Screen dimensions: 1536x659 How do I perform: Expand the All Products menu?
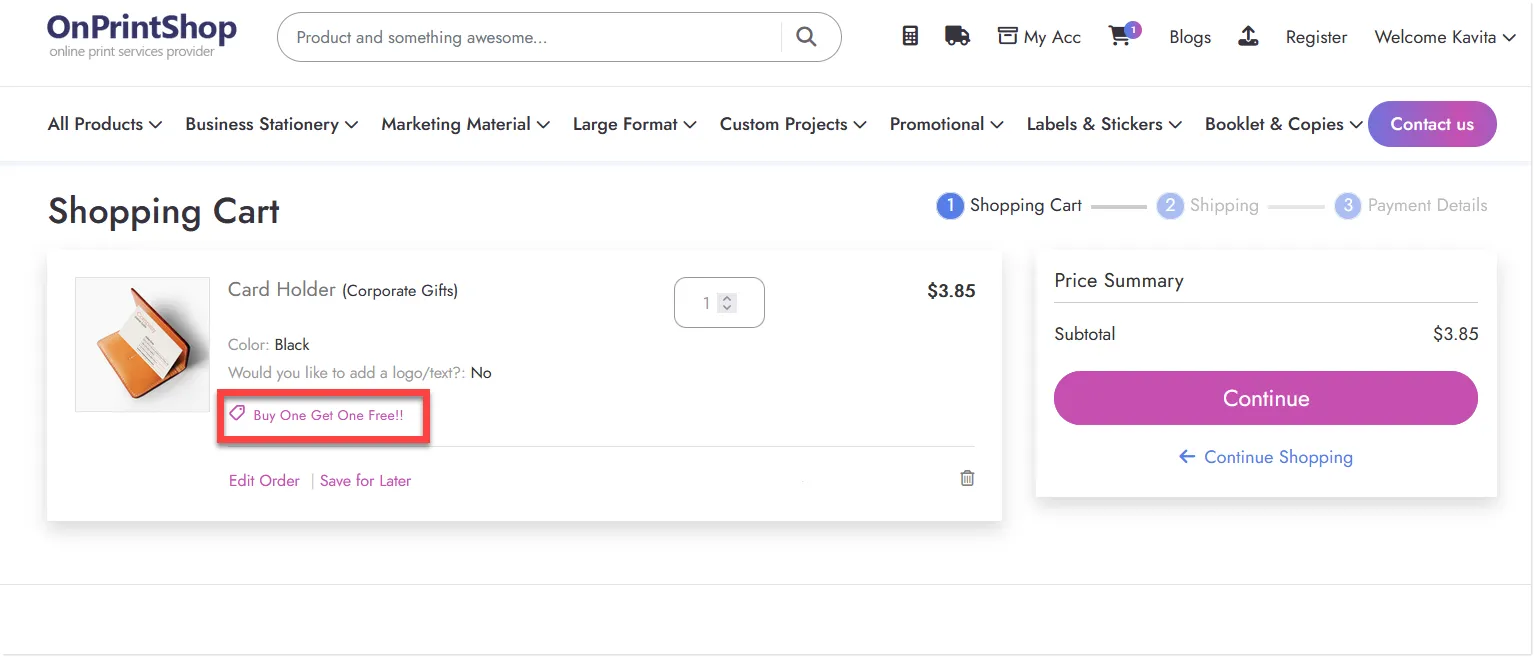click(x=105, y=124)
